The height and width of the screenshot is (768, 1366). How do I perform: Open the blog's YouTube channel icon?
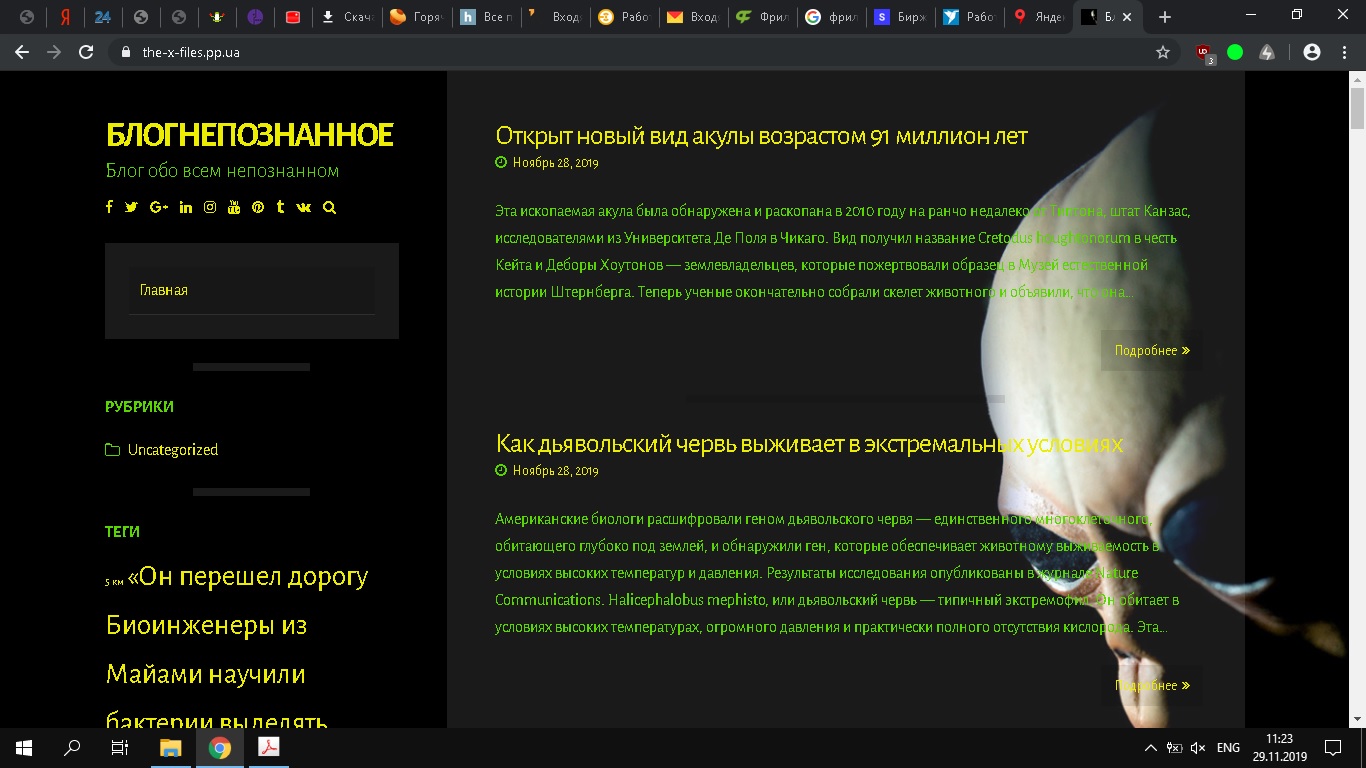(x=234, y=207)
